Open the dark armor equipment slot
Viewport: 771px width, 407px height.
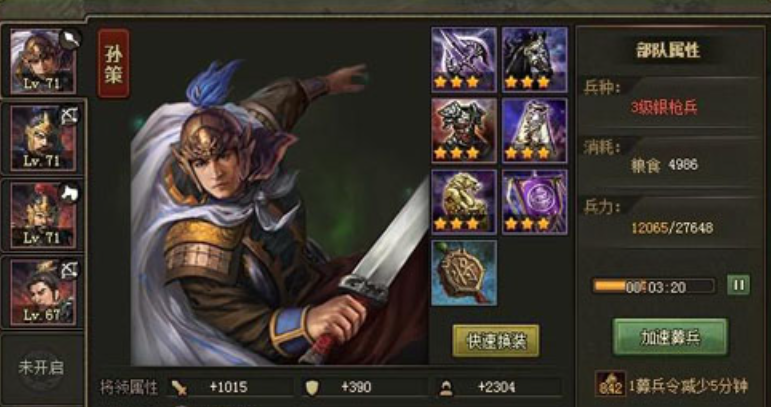464,130
